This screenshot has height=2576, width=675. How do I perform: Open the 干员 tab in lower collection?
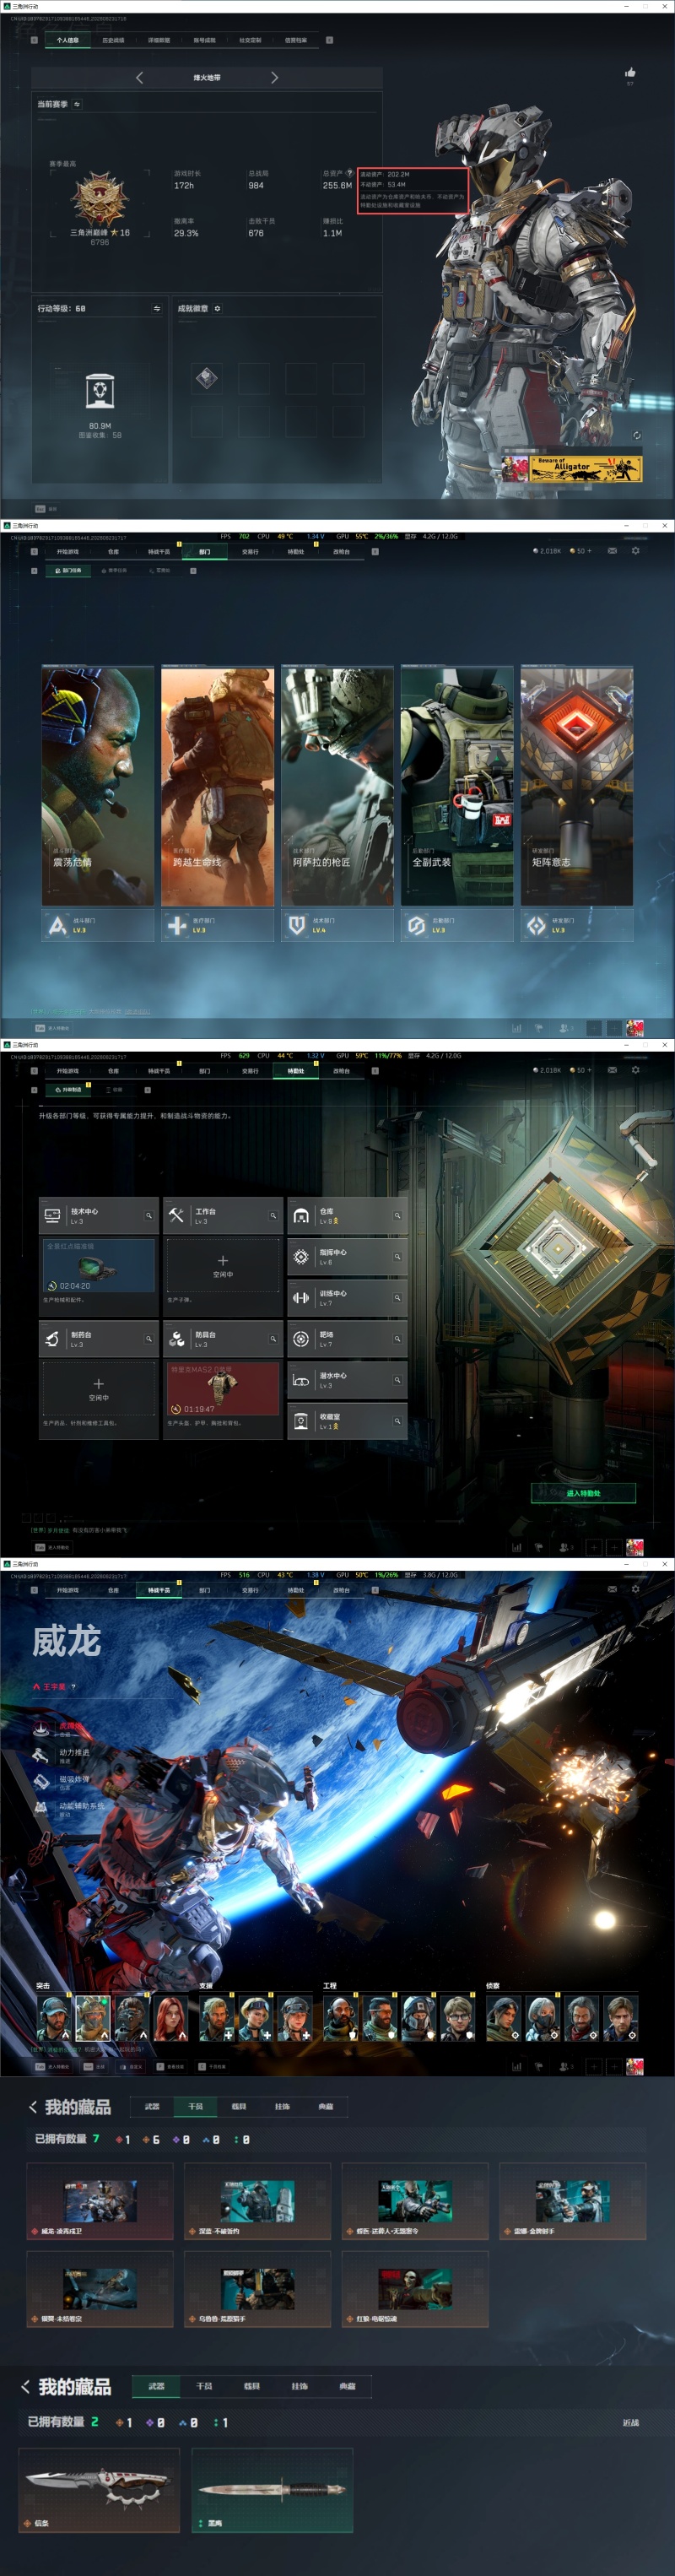[x=204, y=2385]
